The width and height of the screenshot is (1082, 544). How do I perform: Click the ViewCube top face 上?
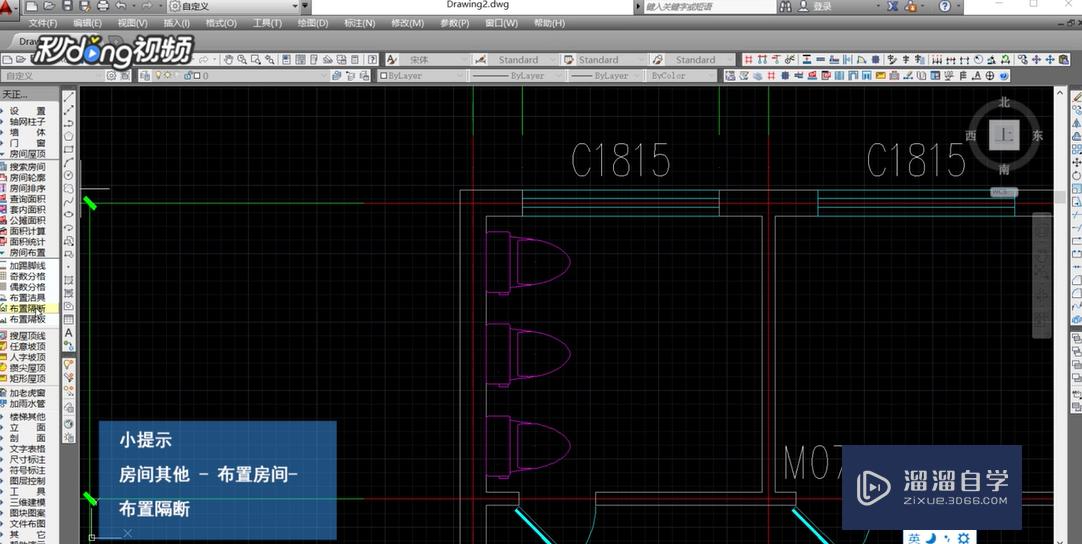pyautogui.click(x=1004, y=135)
